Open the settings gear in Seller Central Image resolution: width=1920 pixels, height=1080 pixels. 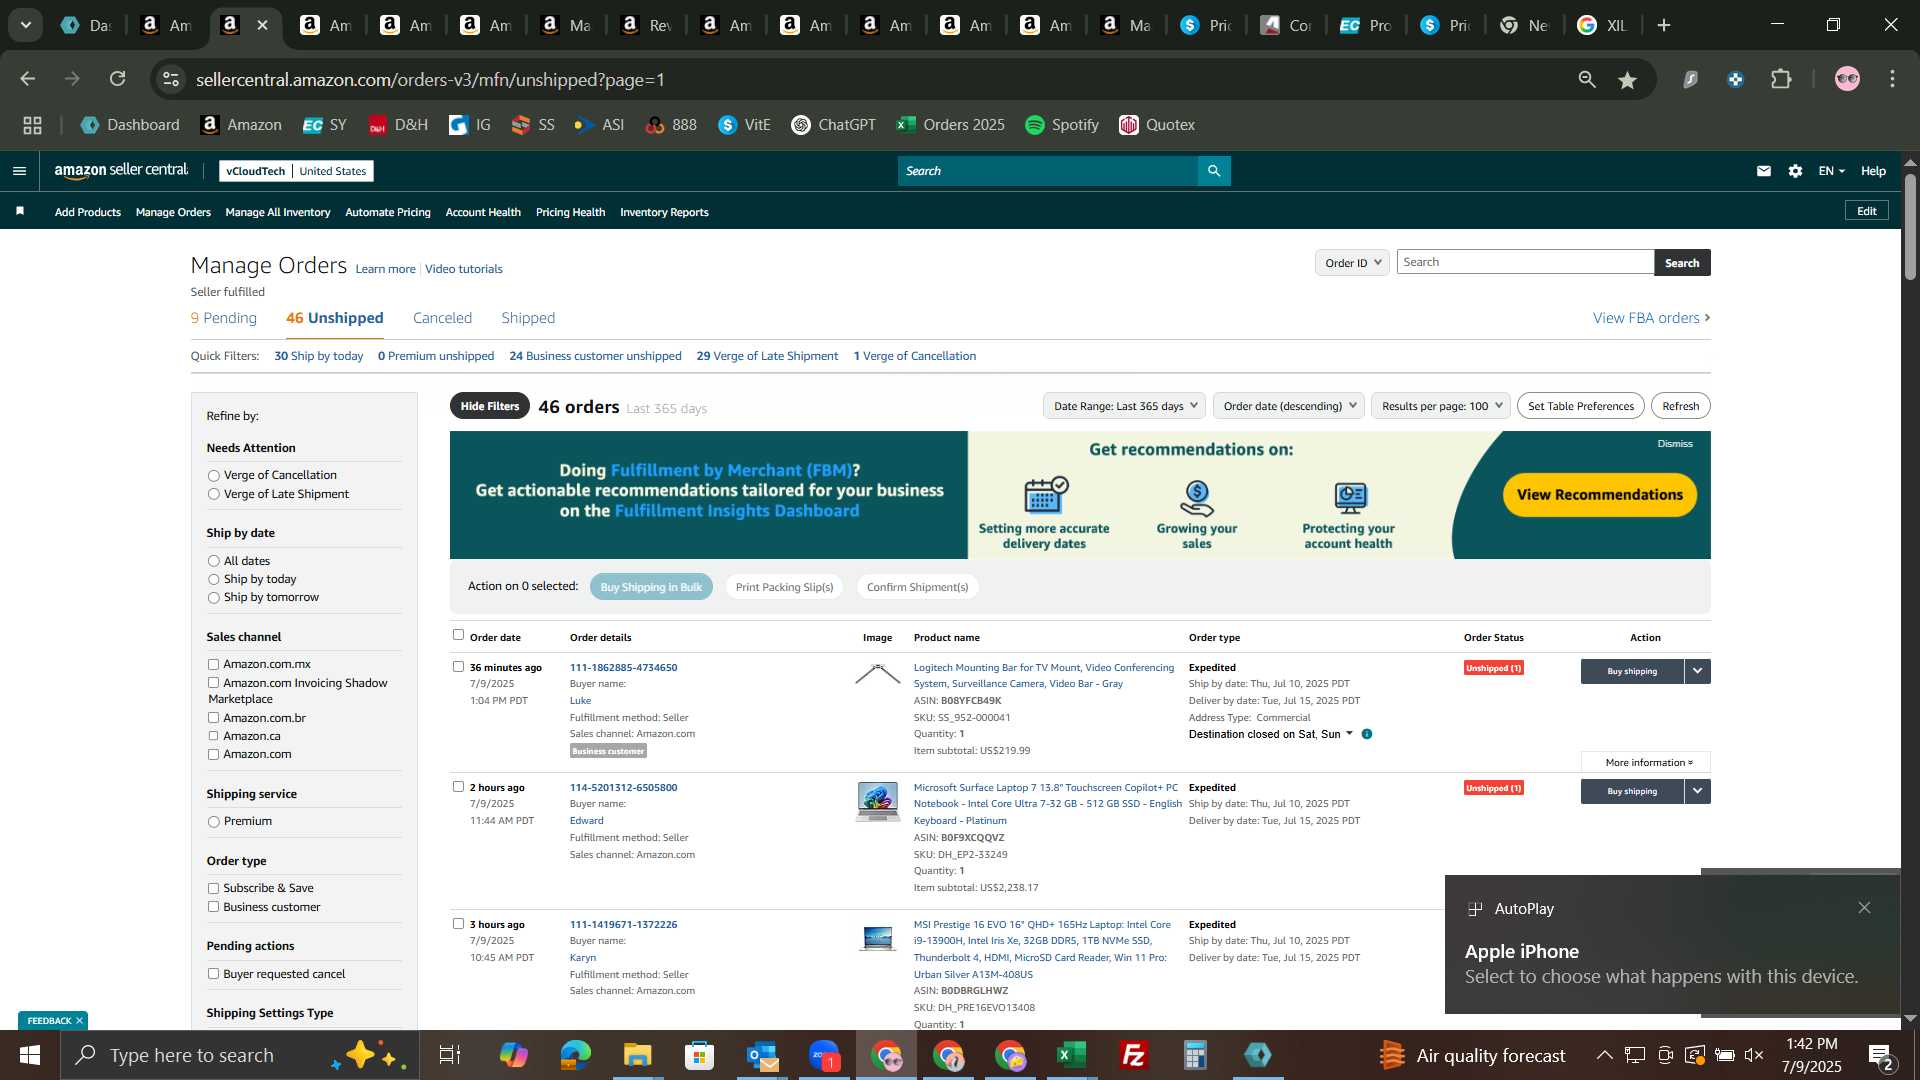[1795, 171]
